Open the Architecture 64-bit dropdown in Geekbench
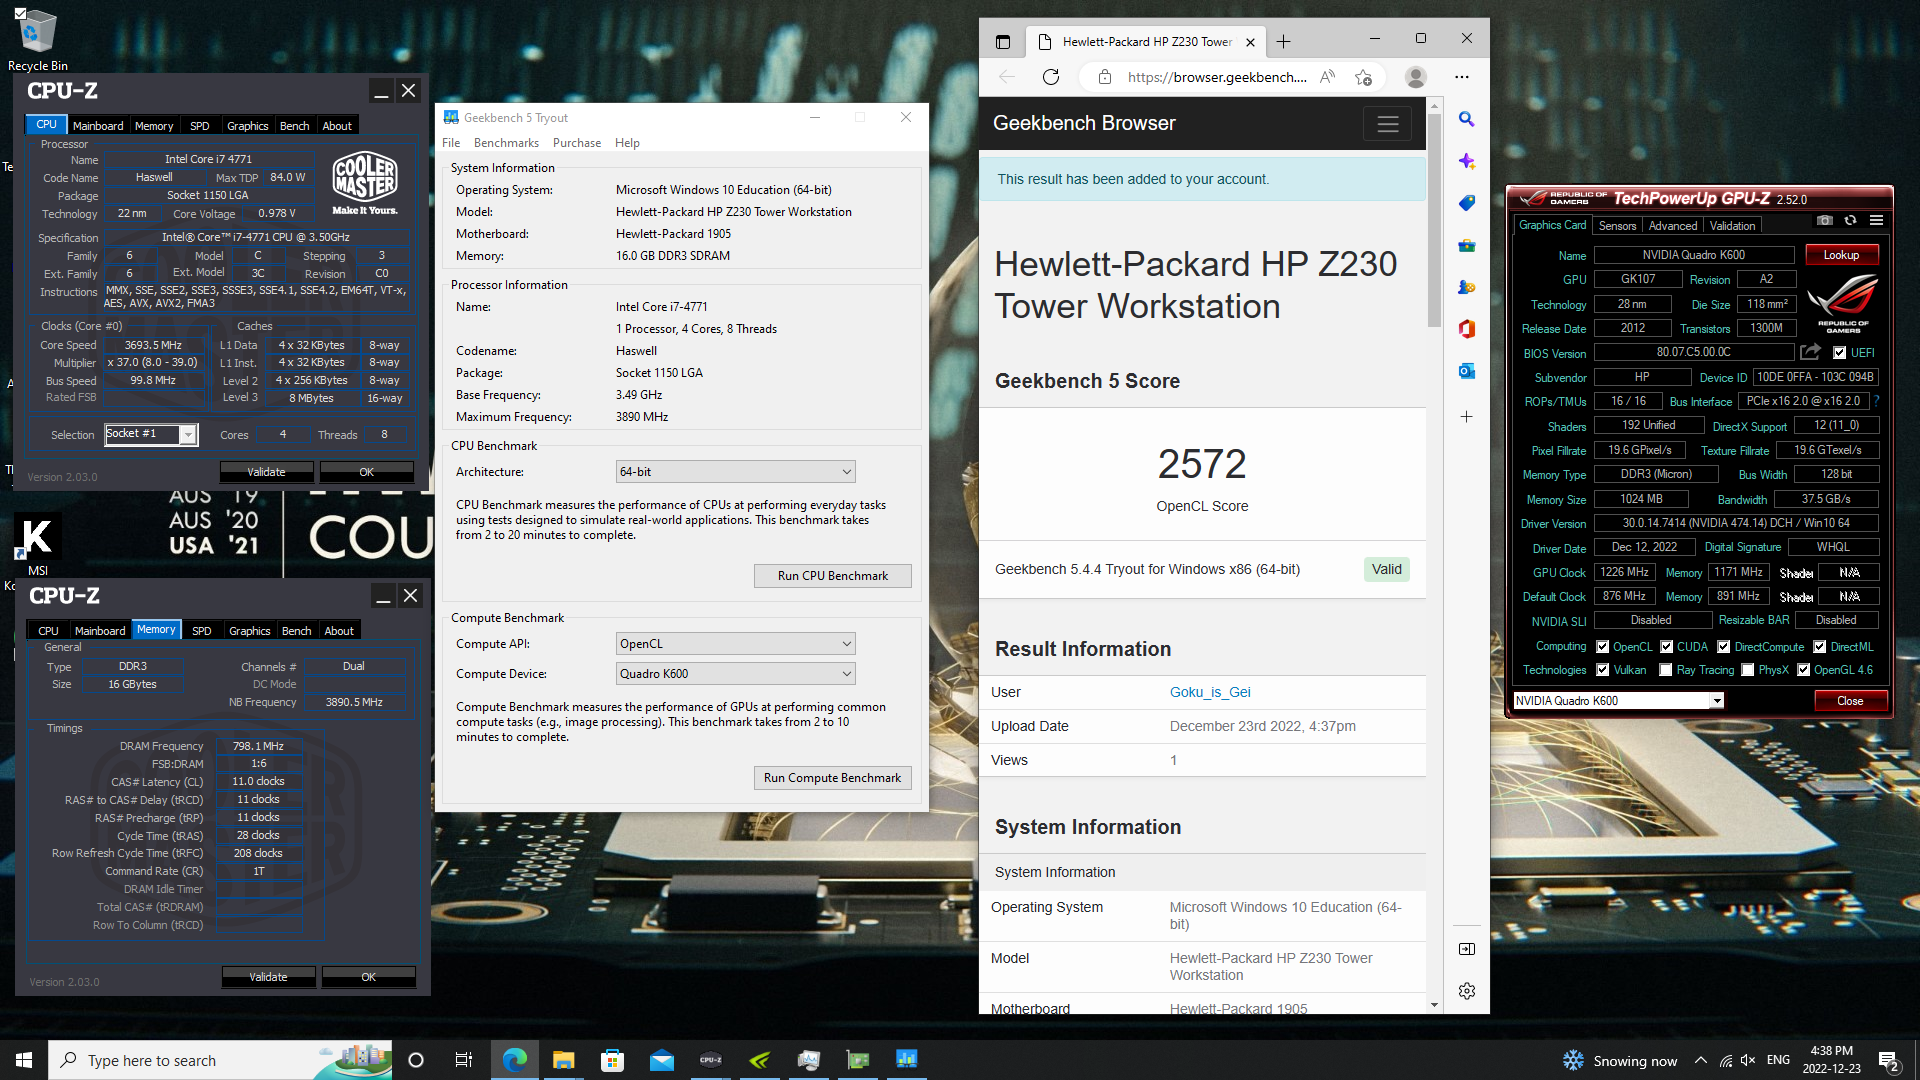Image resolution: width=1920 pixels, height=1080 pixels. (x=735, y=472)
